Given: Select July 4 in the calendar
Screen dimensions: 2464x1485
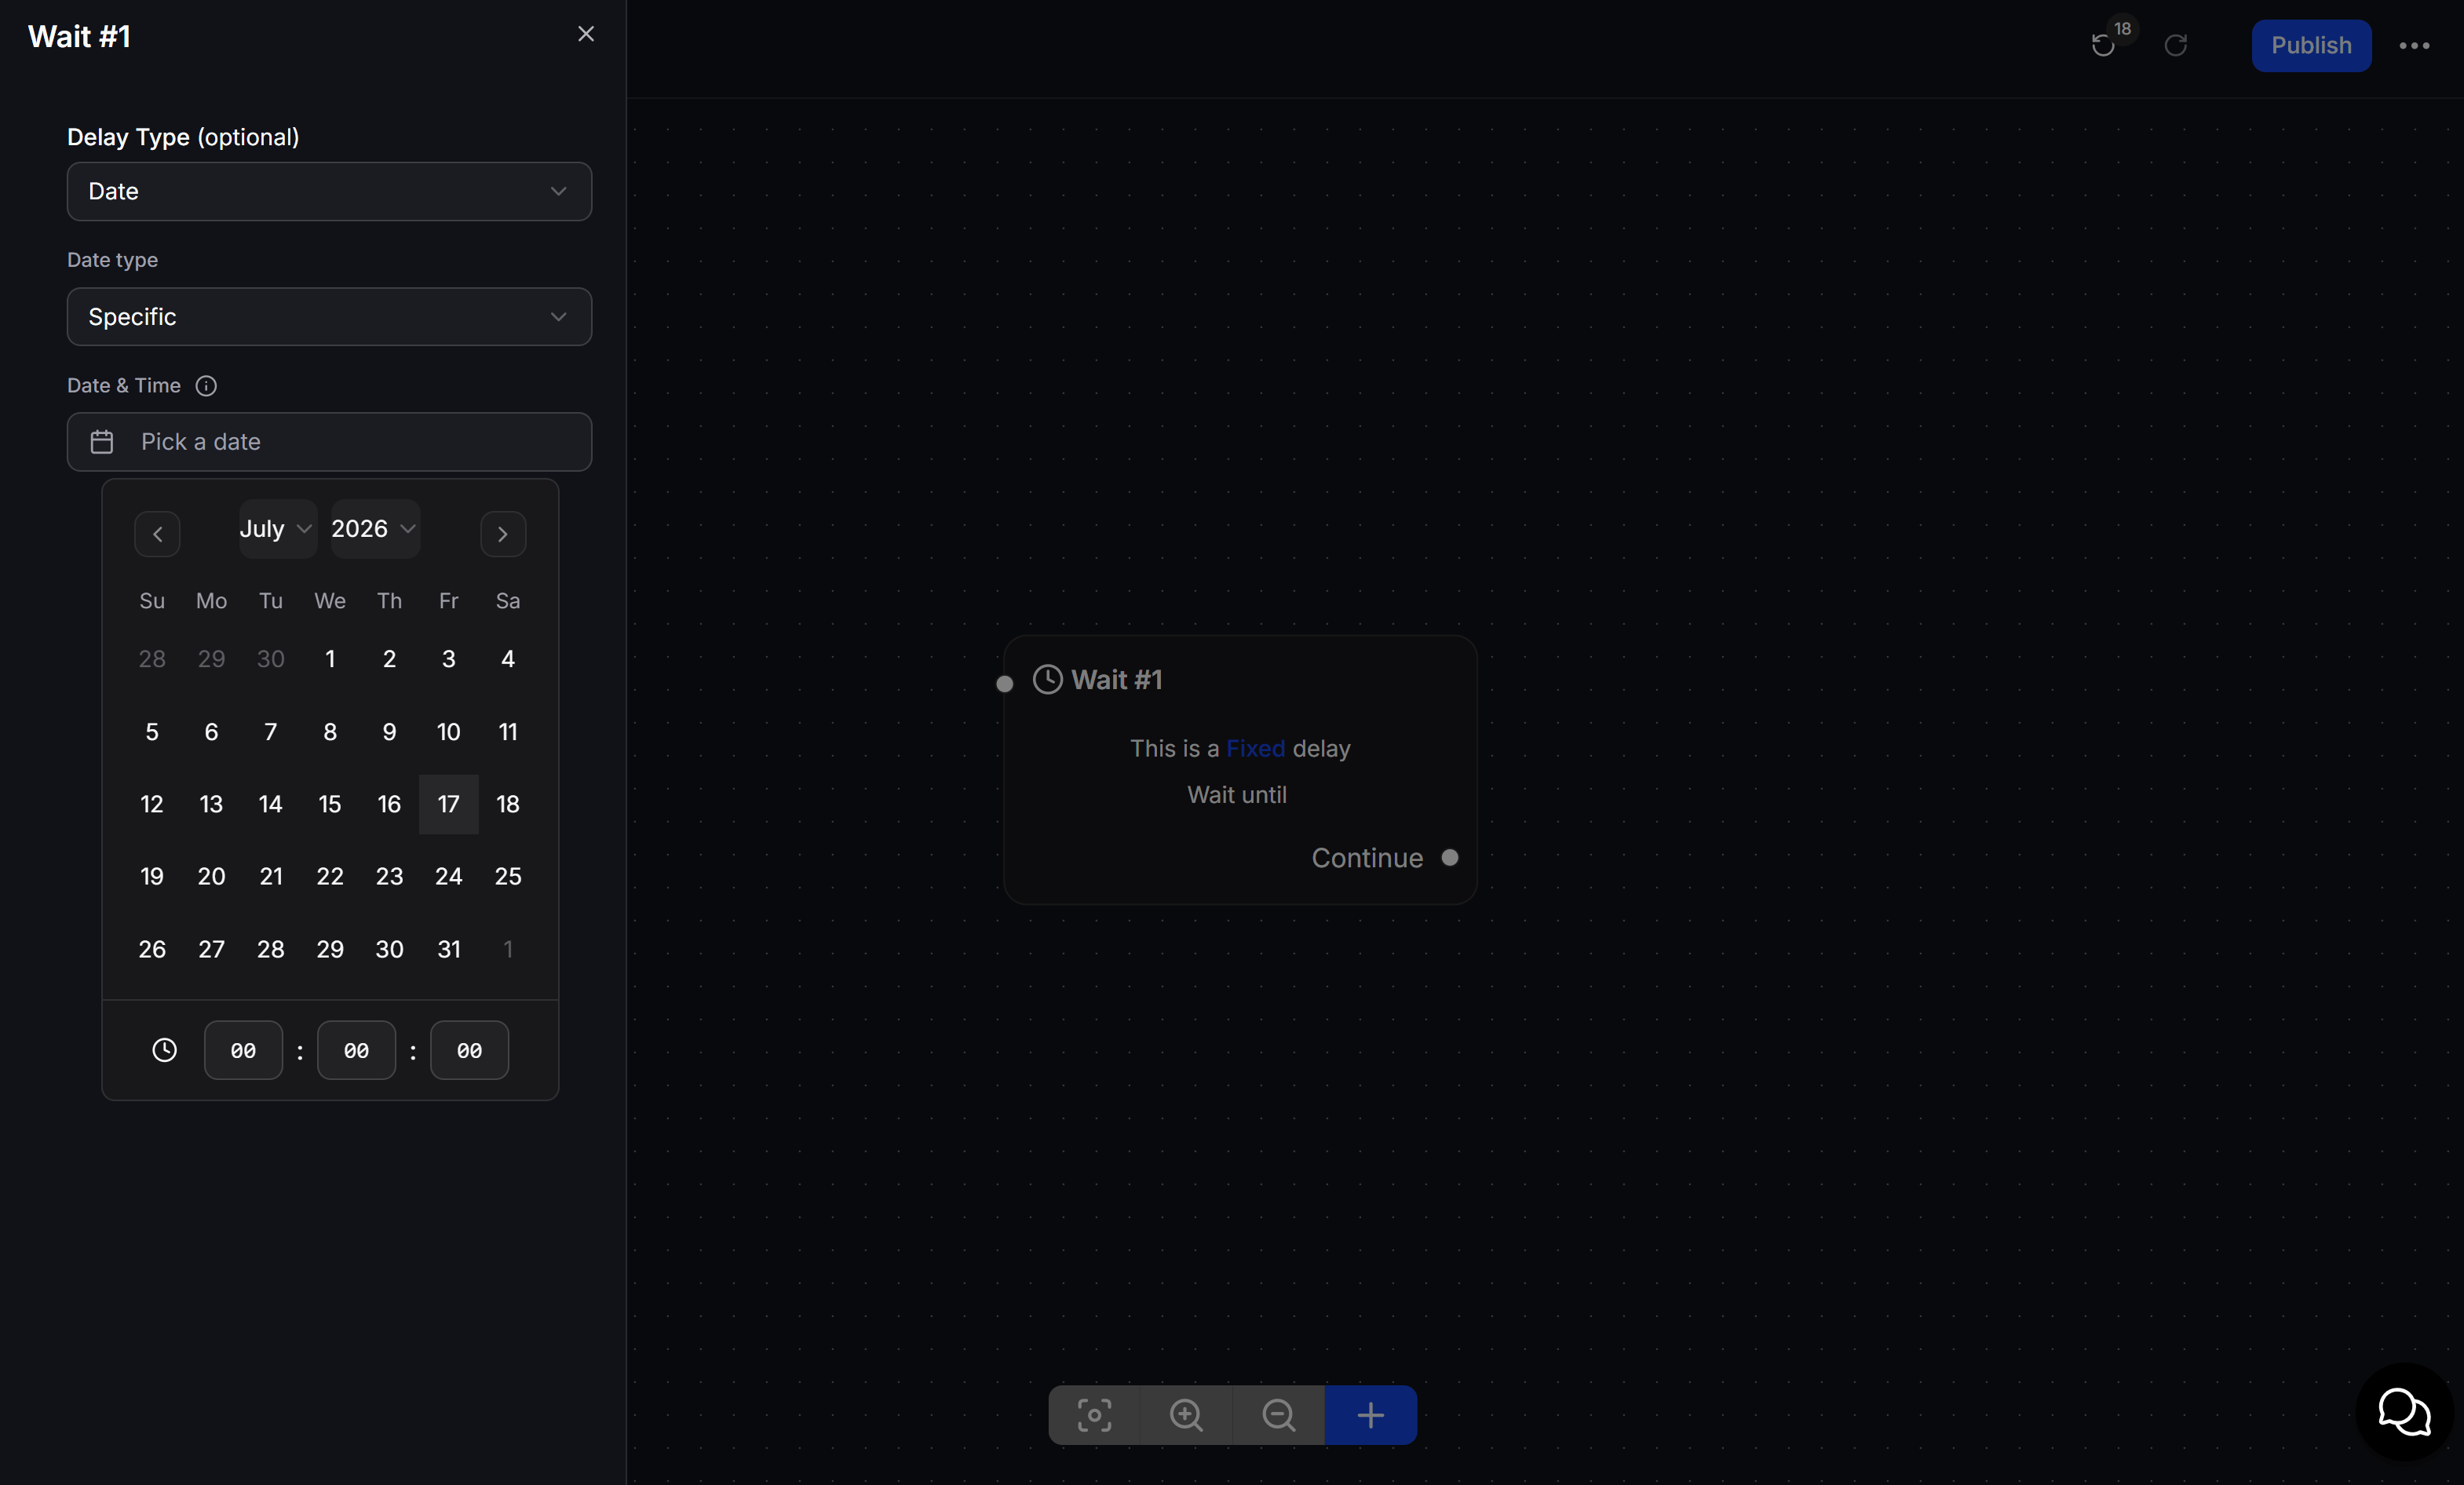Looking at the screenshot, I should (508, 659).
